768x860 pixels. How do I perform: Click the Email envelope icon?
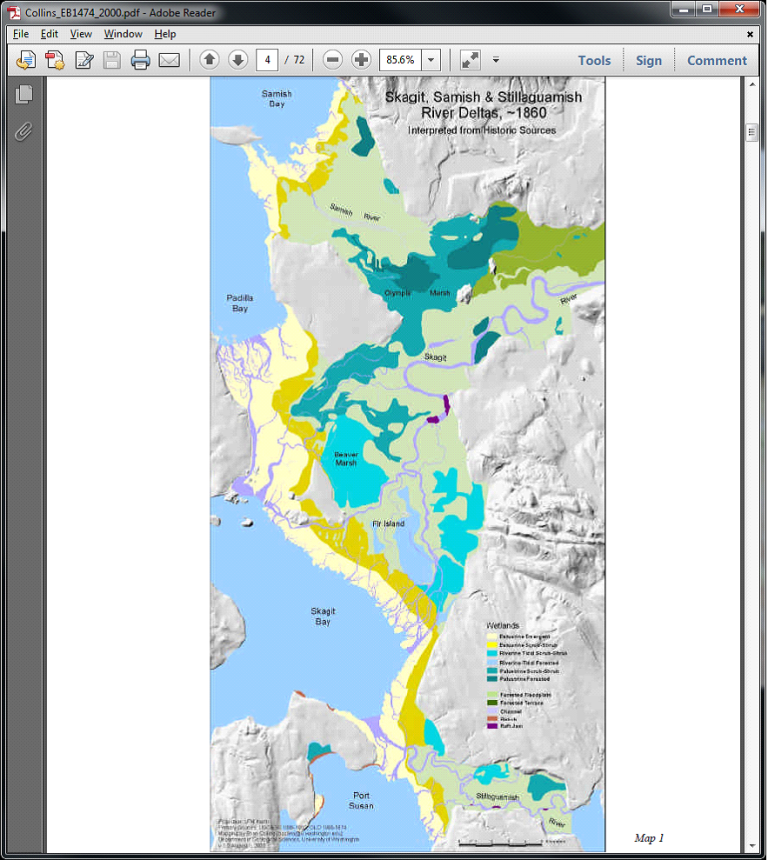[169, 60]
